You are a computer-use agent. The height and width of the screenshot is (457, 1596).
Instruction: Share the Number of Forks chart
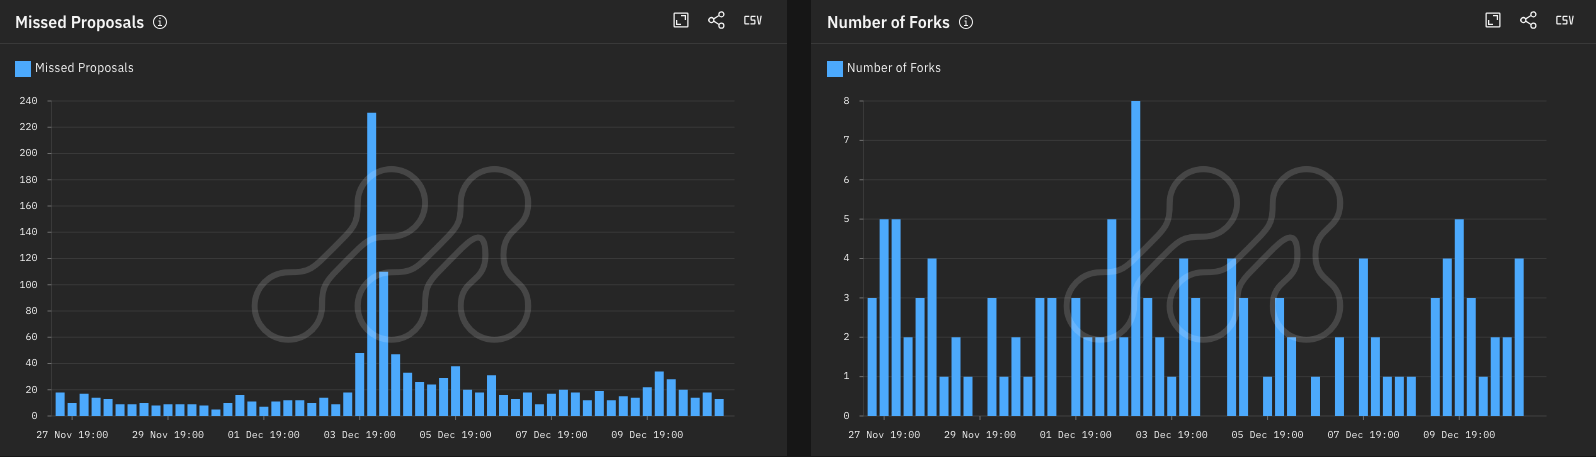pyautogui.click(x=1528, y=20)
